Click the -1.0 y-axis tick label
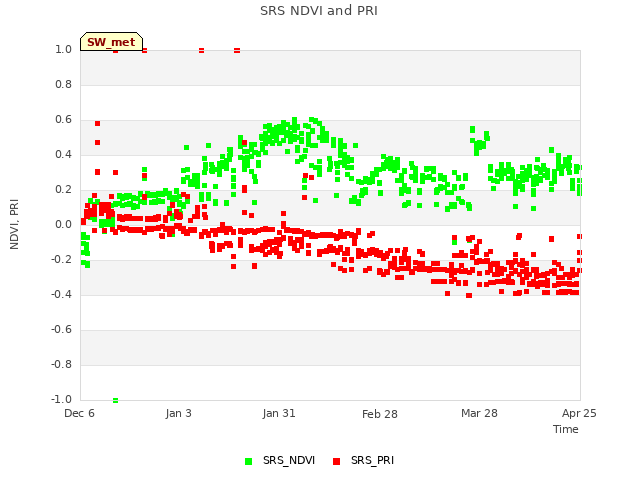The height and width of the screenshot is (480, 640). 61,399
